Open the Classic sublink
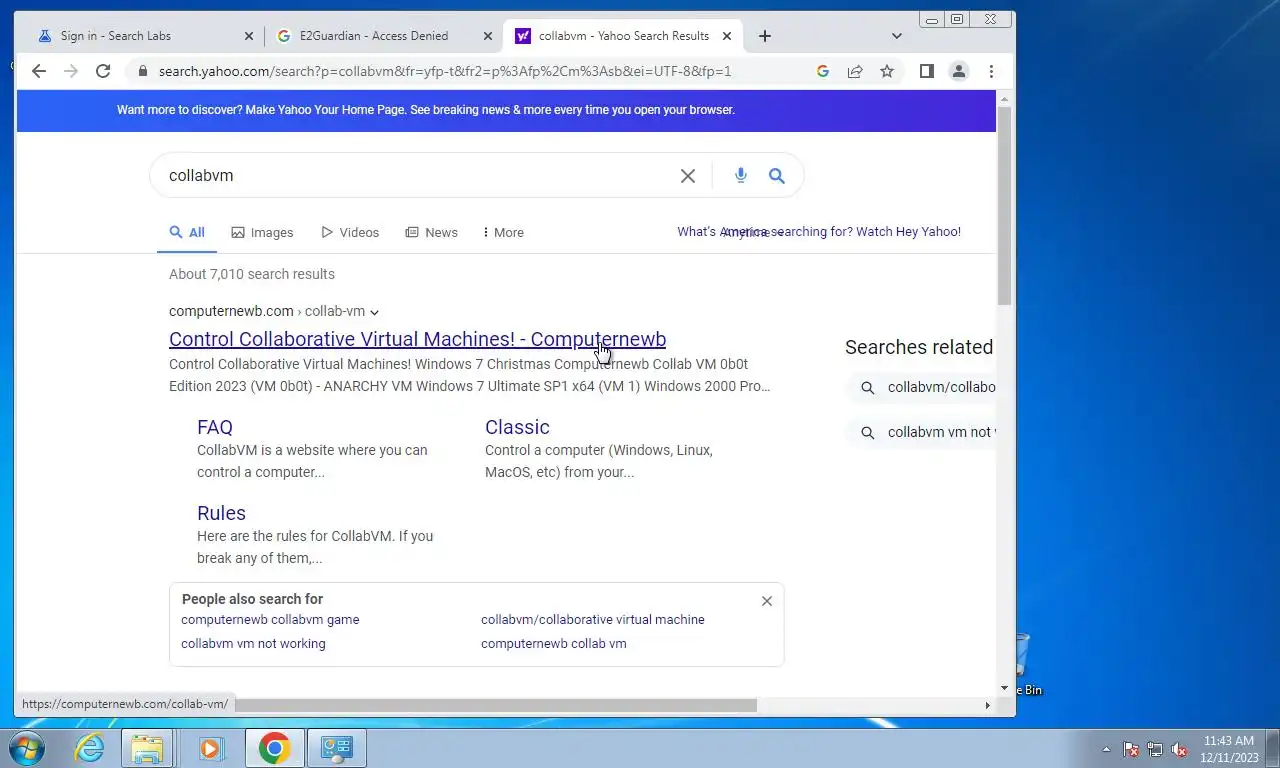Image resolution: width=1280 pixels, height=768 pixels. tap(517, 427)
